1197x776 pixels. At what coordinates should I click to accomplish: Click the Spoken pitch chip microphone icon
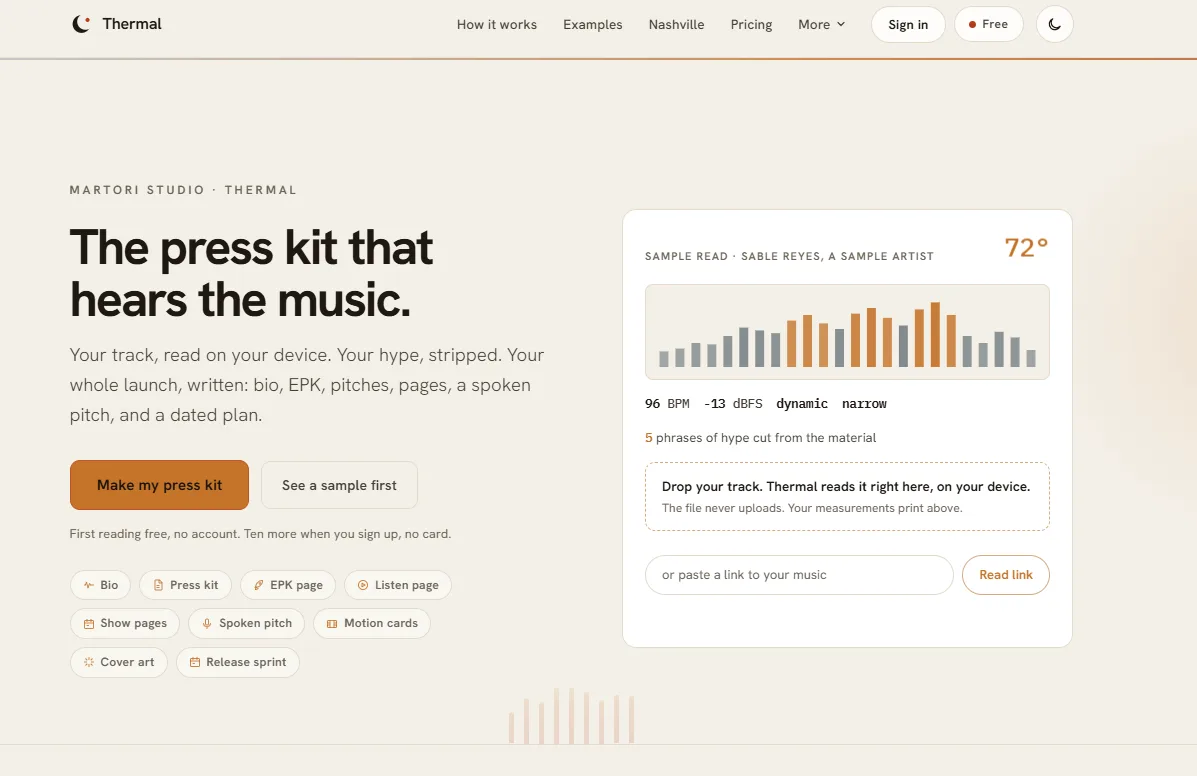pyautogui.click(x=207, y=623)
